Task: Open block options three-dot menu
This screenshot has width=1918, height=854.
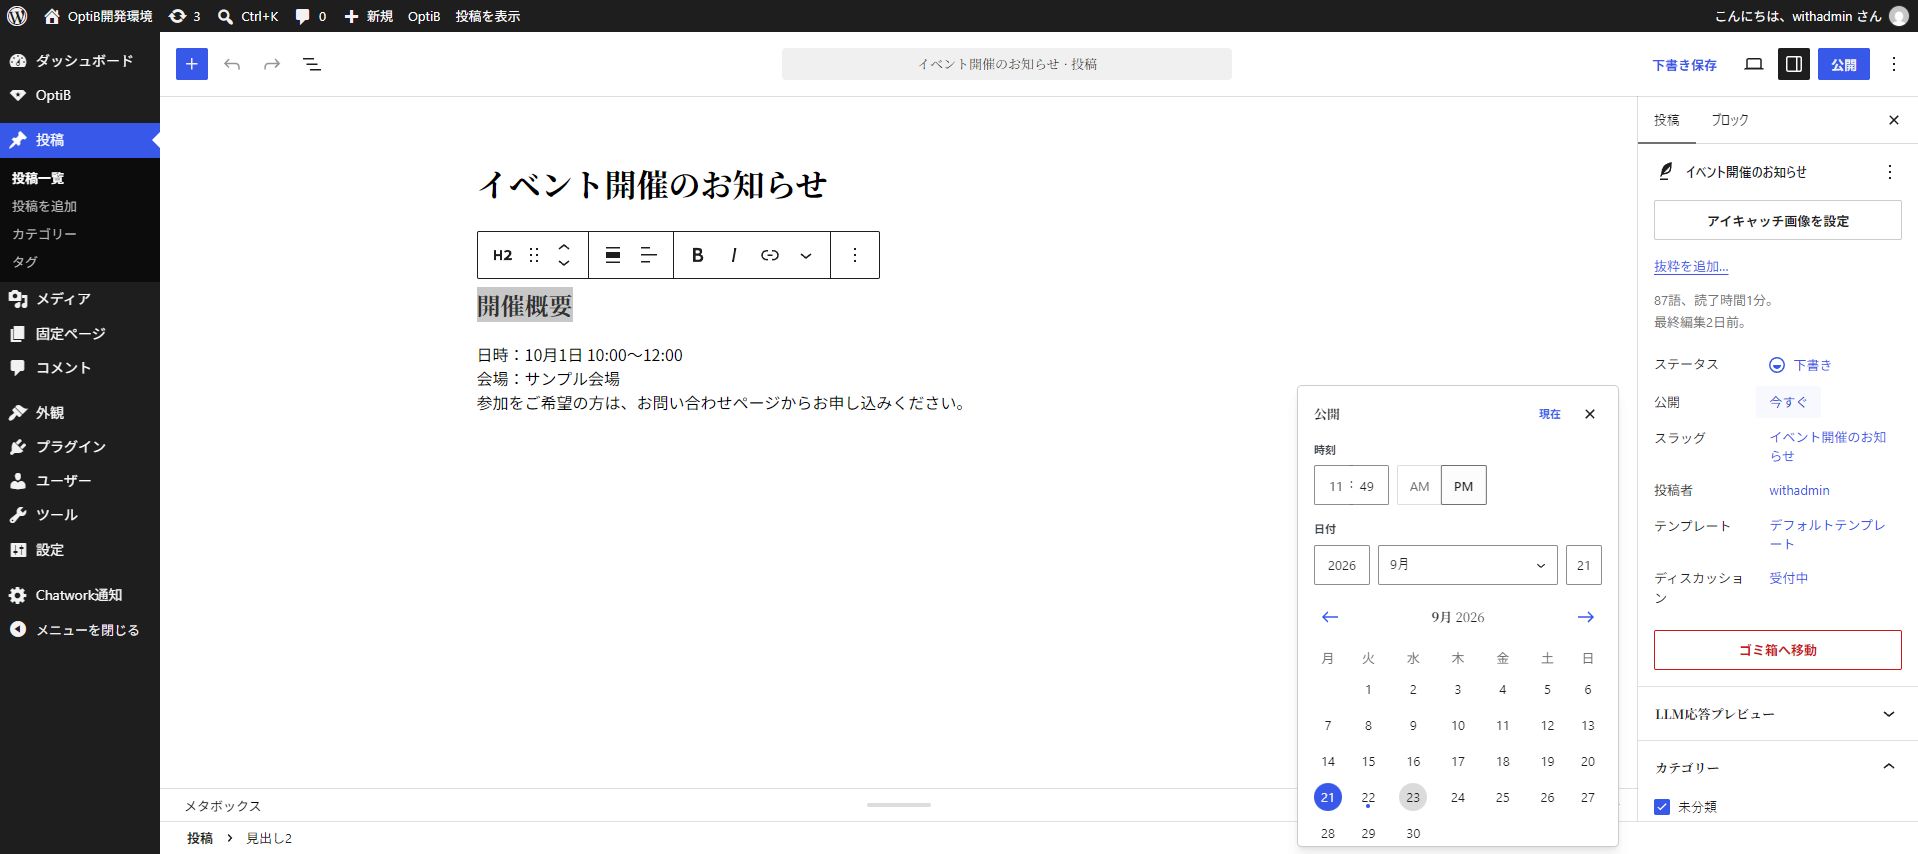Action: pyautogui.click(x=855, y=255)
